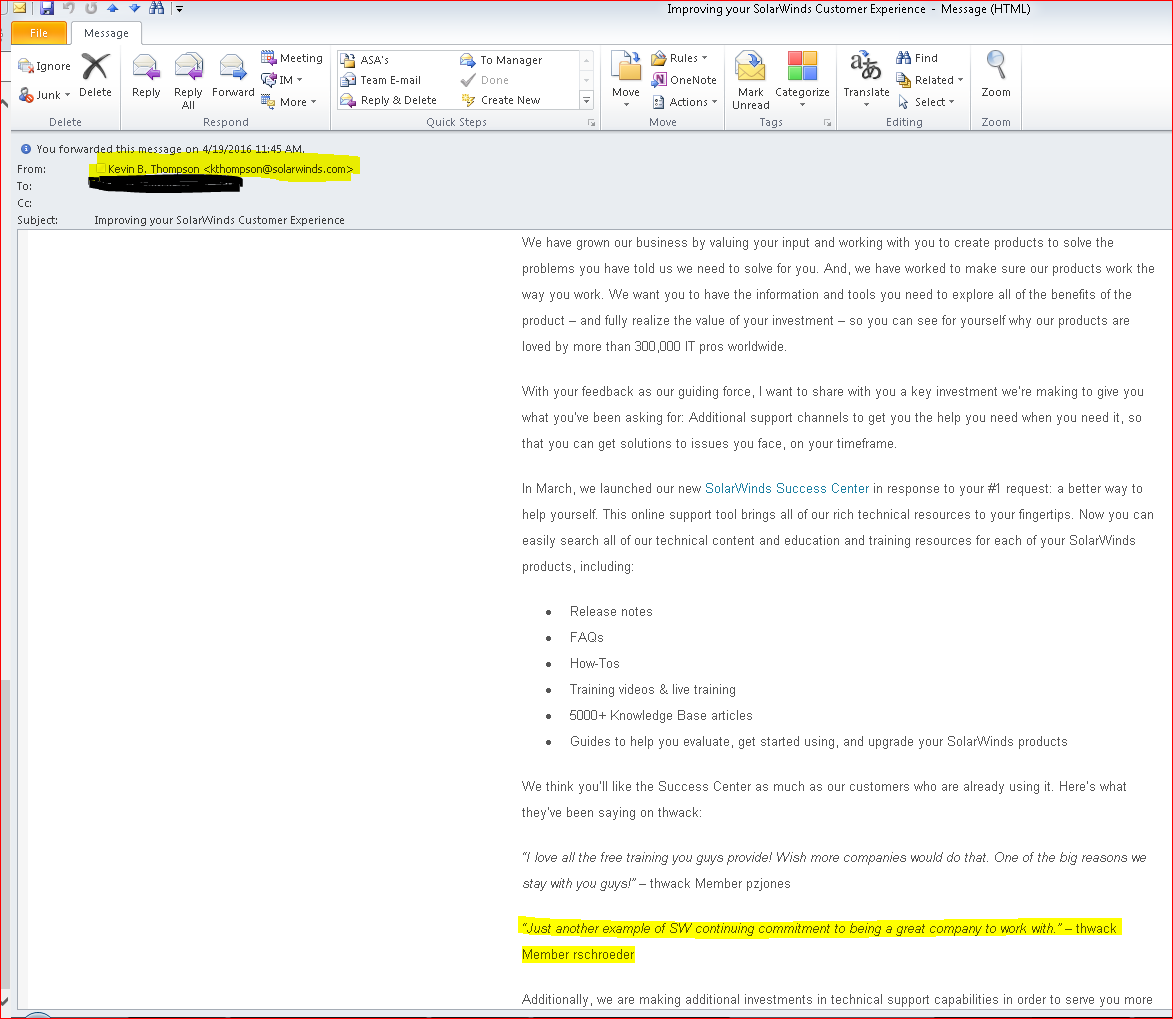Click the 'How-Tos' bullet item
This screenshot has width=1173, height=1019.
pos(594,664)
